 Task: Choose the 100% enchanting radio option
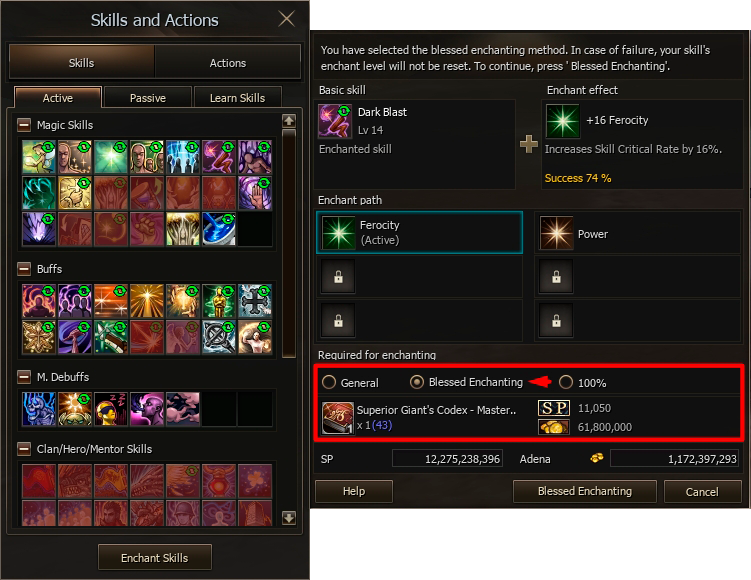click(x=566, y=382)
